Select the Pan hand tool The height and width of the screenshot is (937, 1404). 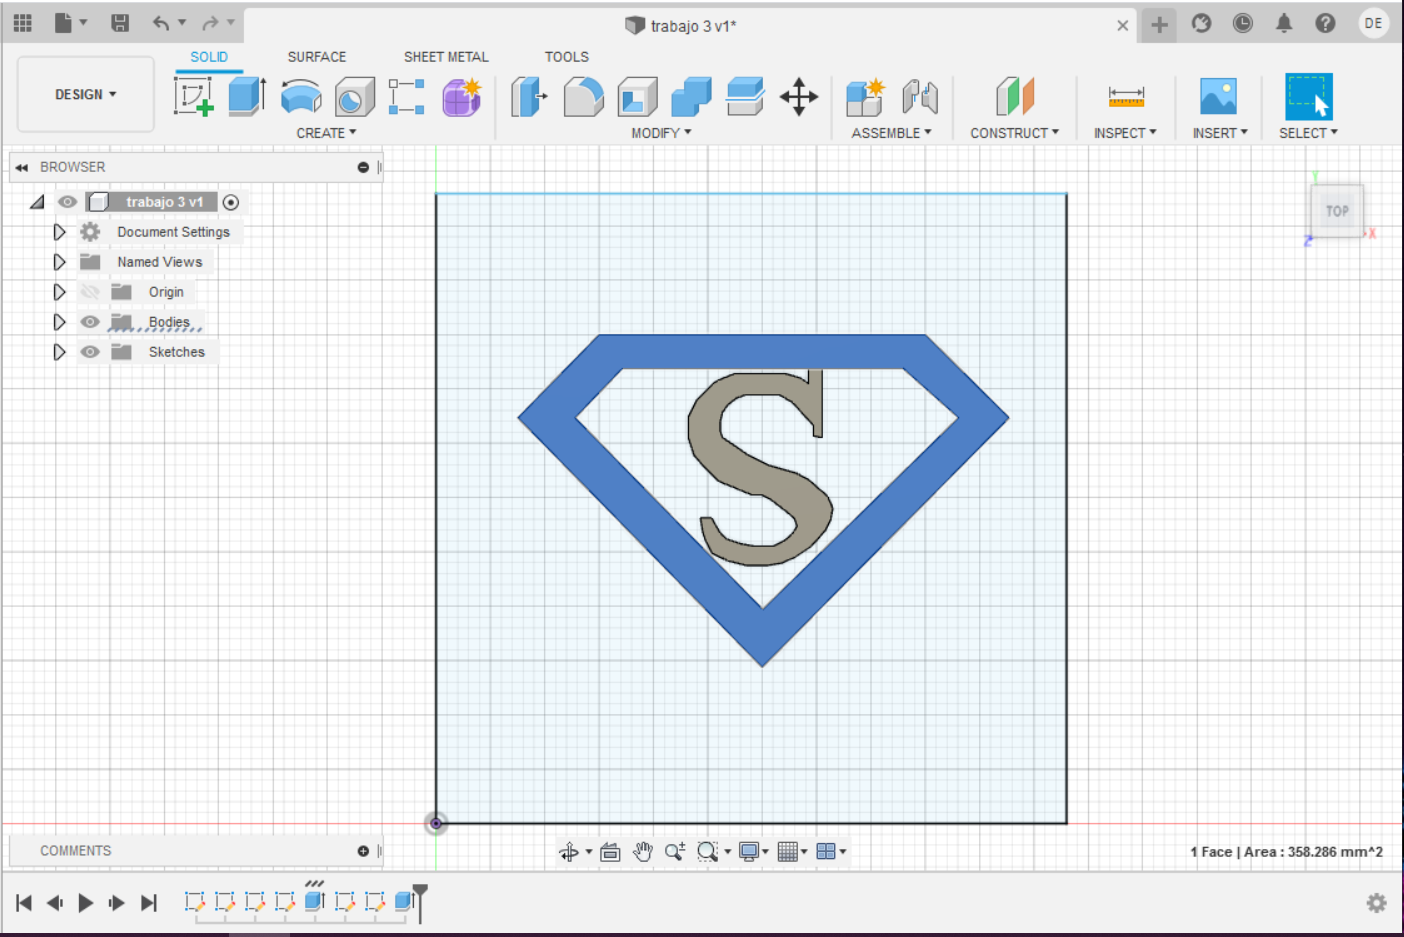[x=643, y=852]
